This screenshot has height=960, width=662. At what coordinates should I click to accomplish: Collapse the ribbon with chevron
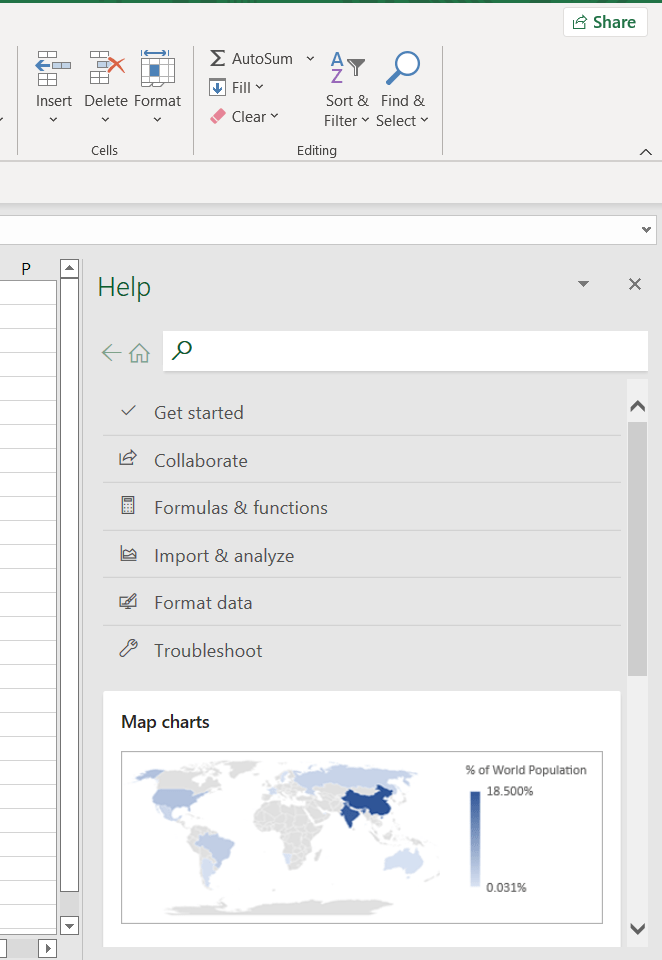point(646,151)
